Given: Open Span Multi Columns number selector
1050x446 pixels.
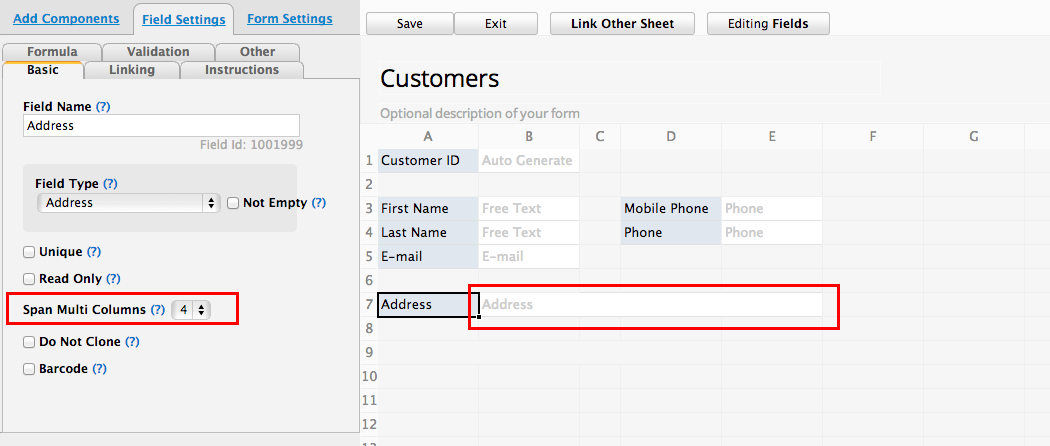Looking at the screenshot, I should (190, 310).
